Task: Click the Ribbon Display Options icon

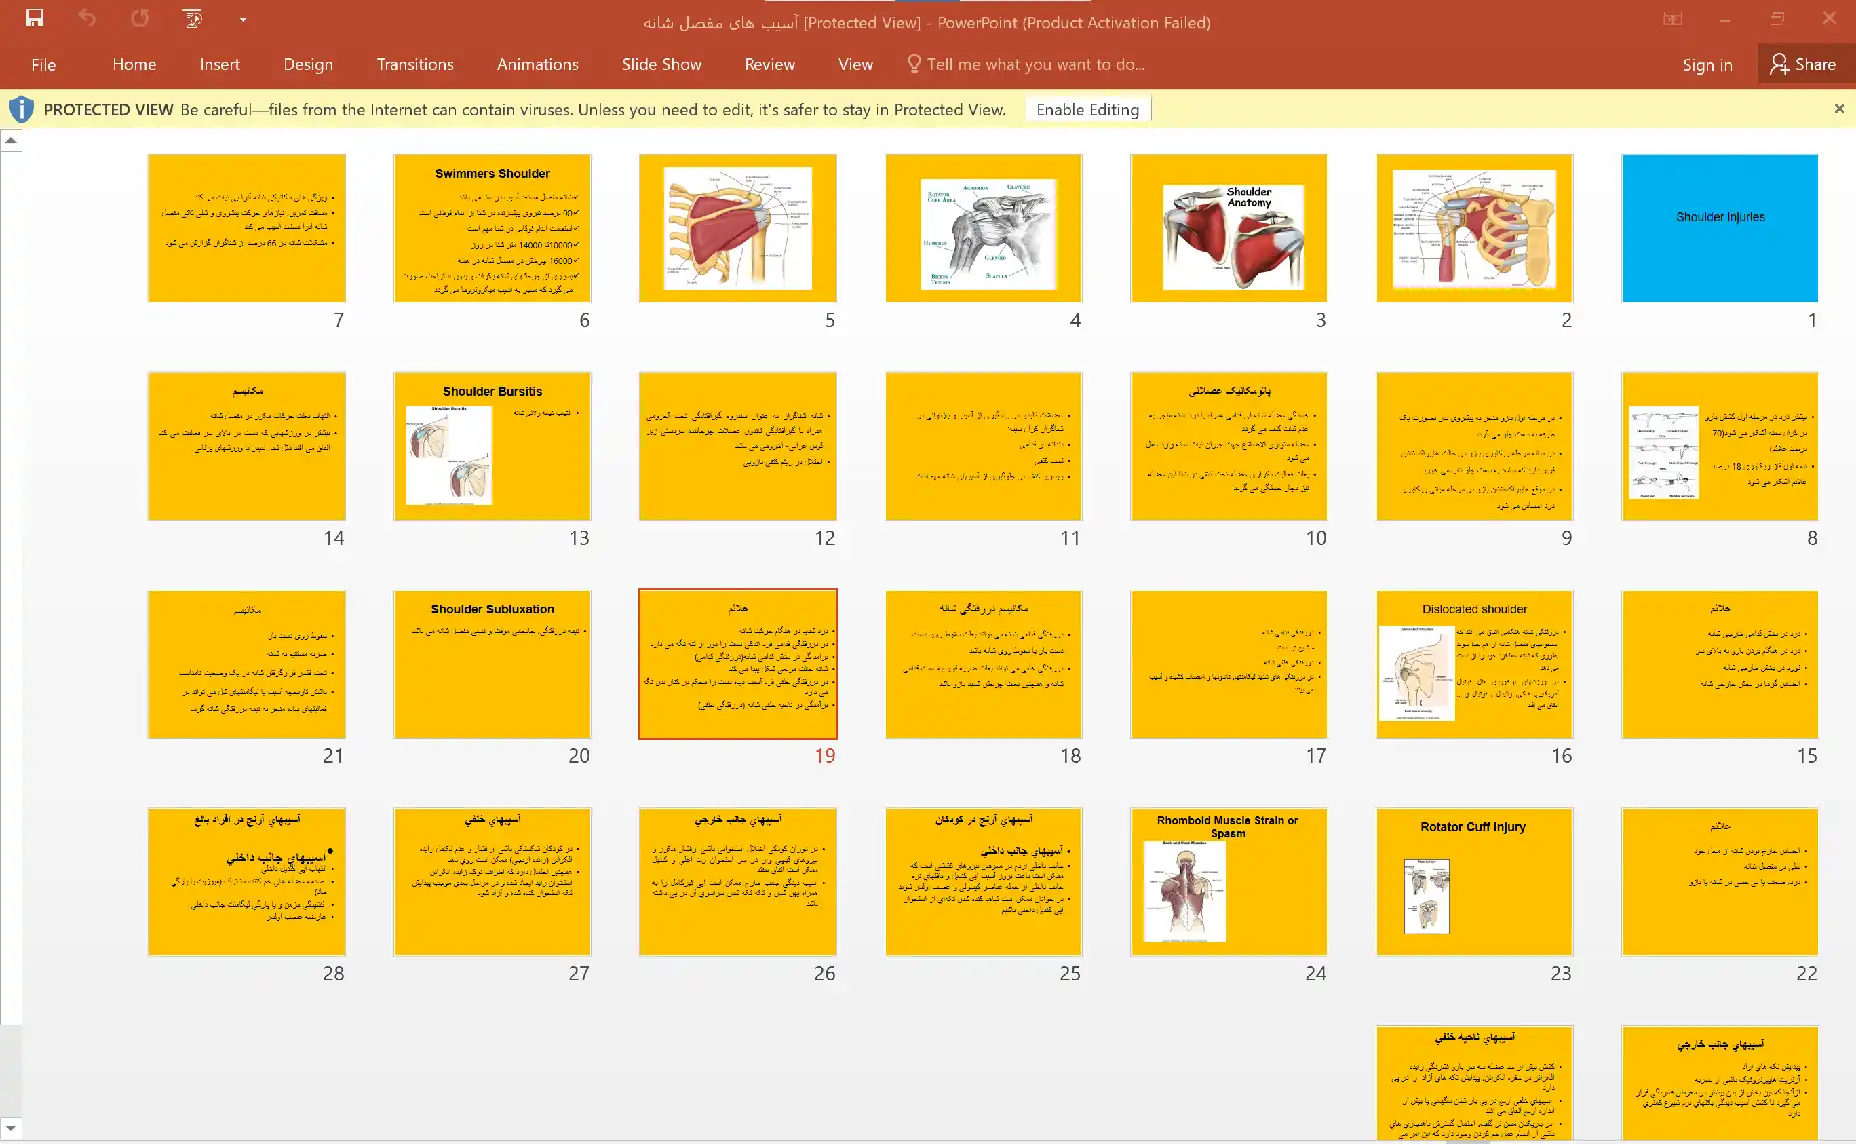Action: pyautogui.click(x=1672, y=19)
